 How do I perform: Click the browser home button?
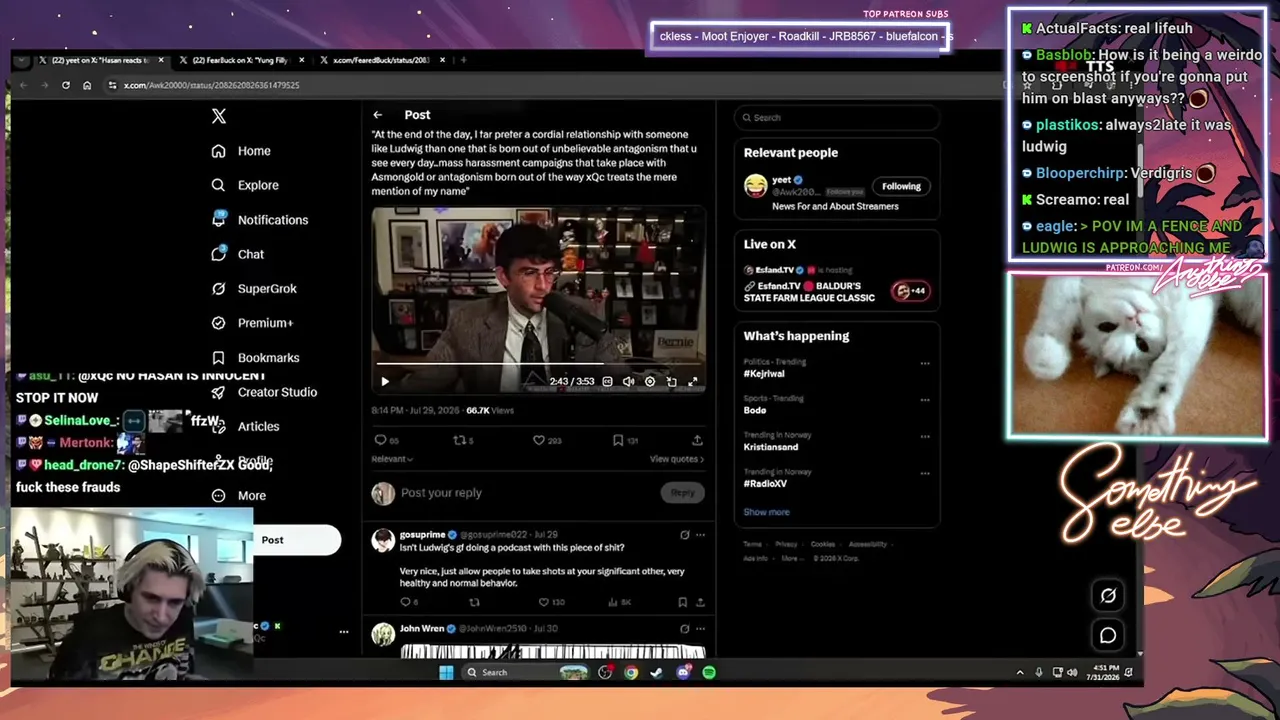(x=87, y=85)
